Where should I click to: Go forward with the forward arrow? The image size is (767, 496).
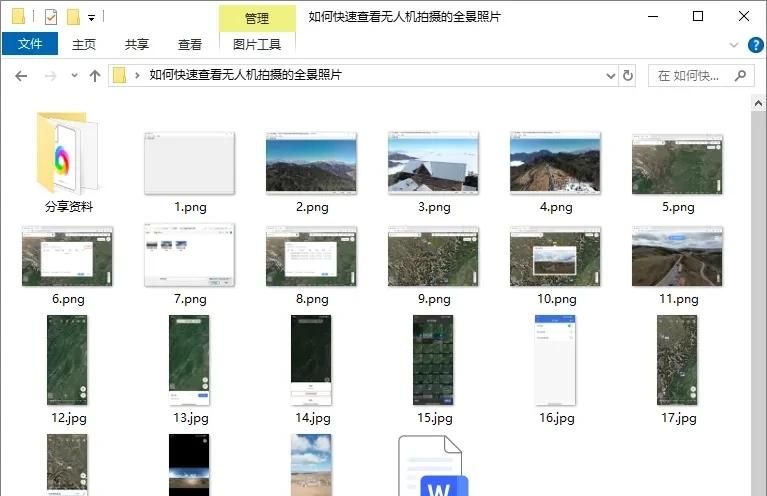point(50,76)
